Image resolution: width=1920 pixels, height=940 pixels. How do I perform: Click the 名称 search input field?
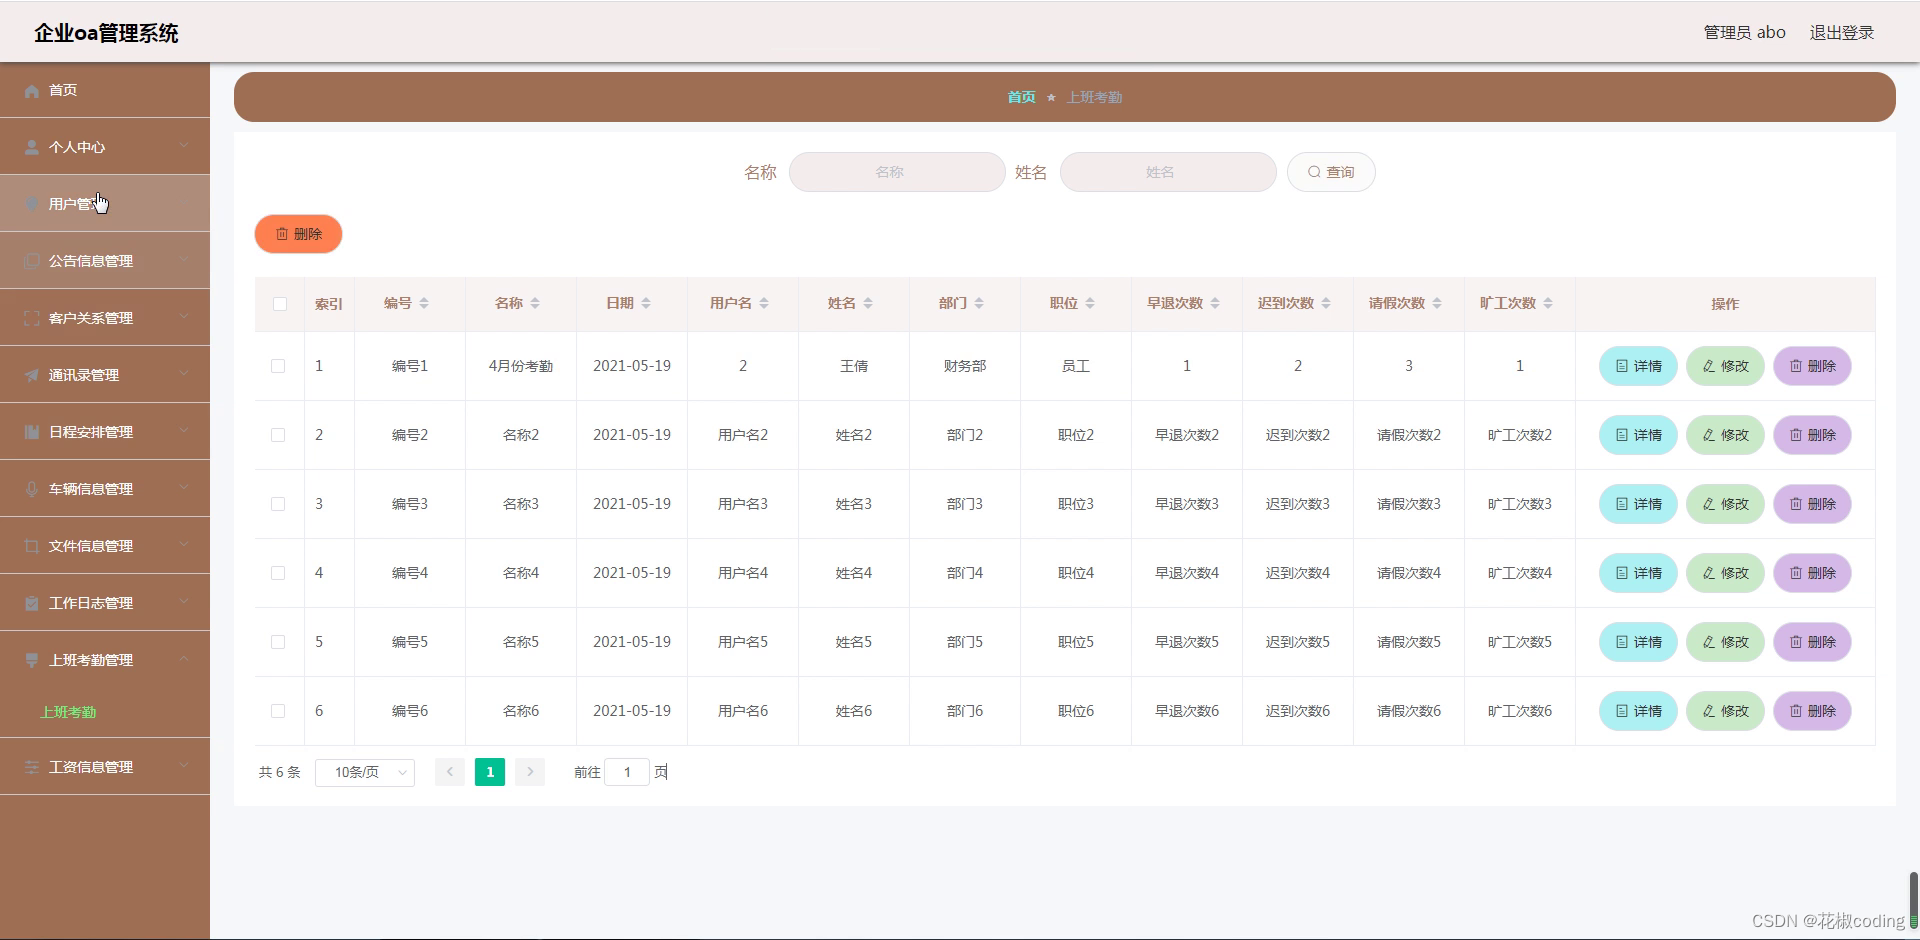coord(897,172)
